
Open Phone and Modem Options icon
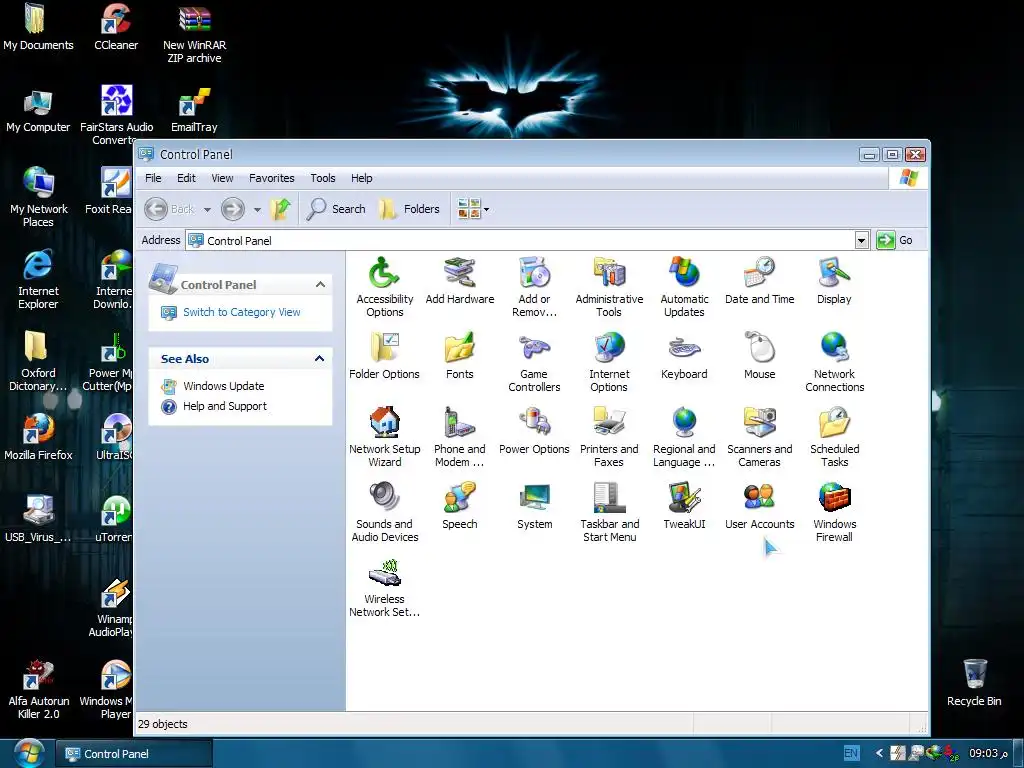459,436
